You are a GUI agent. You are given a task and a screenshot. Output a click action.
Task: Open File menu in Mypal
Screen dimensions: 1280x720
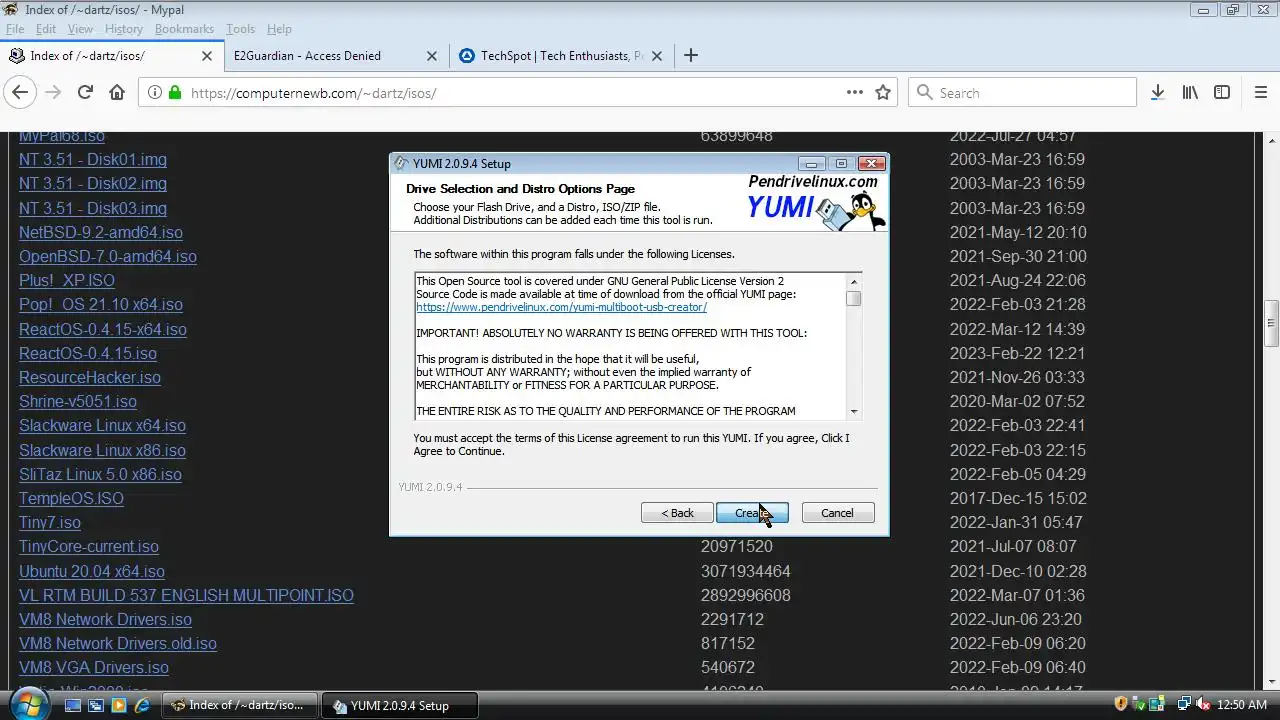[15, 29]
